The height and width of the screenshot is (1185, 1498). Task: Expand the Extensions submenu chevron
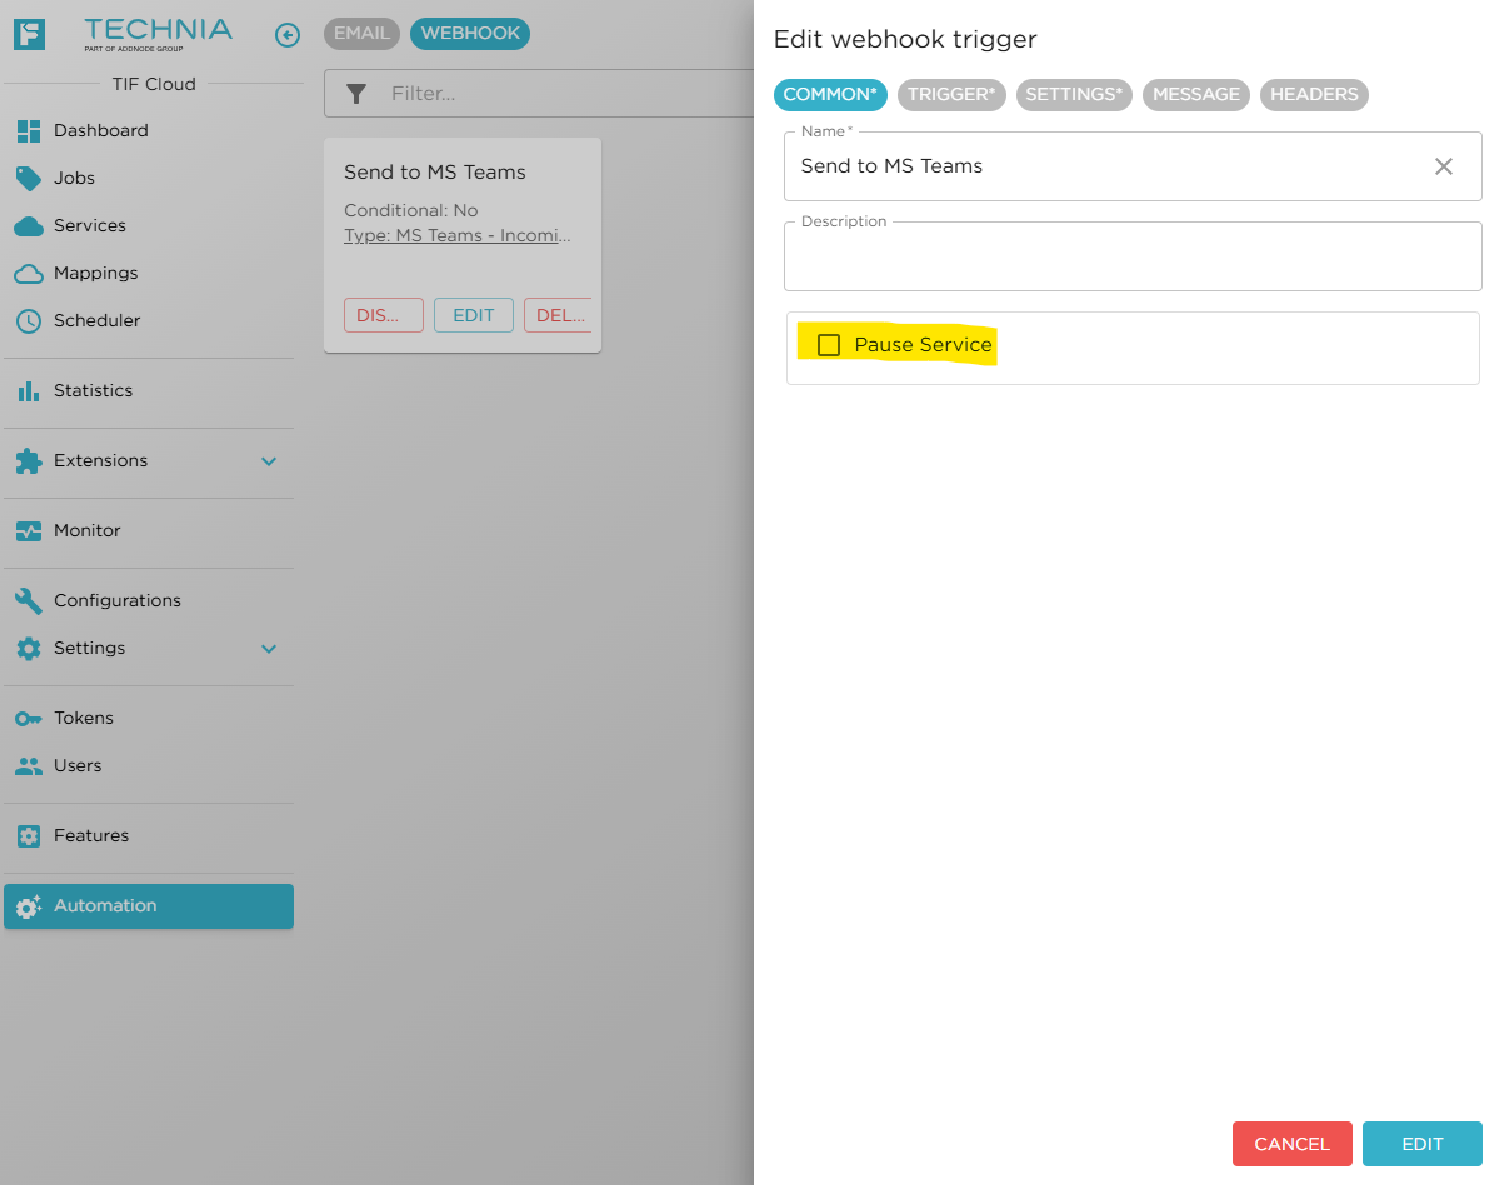click(x=268, y=461)
